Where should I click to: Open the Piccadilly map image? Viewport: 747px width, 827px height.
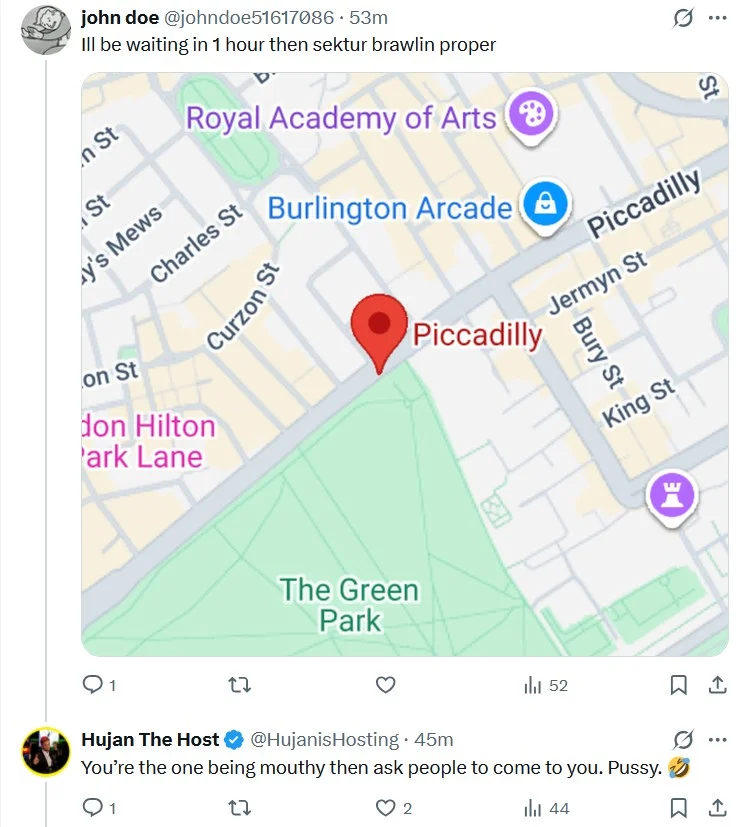click(405, 364)
